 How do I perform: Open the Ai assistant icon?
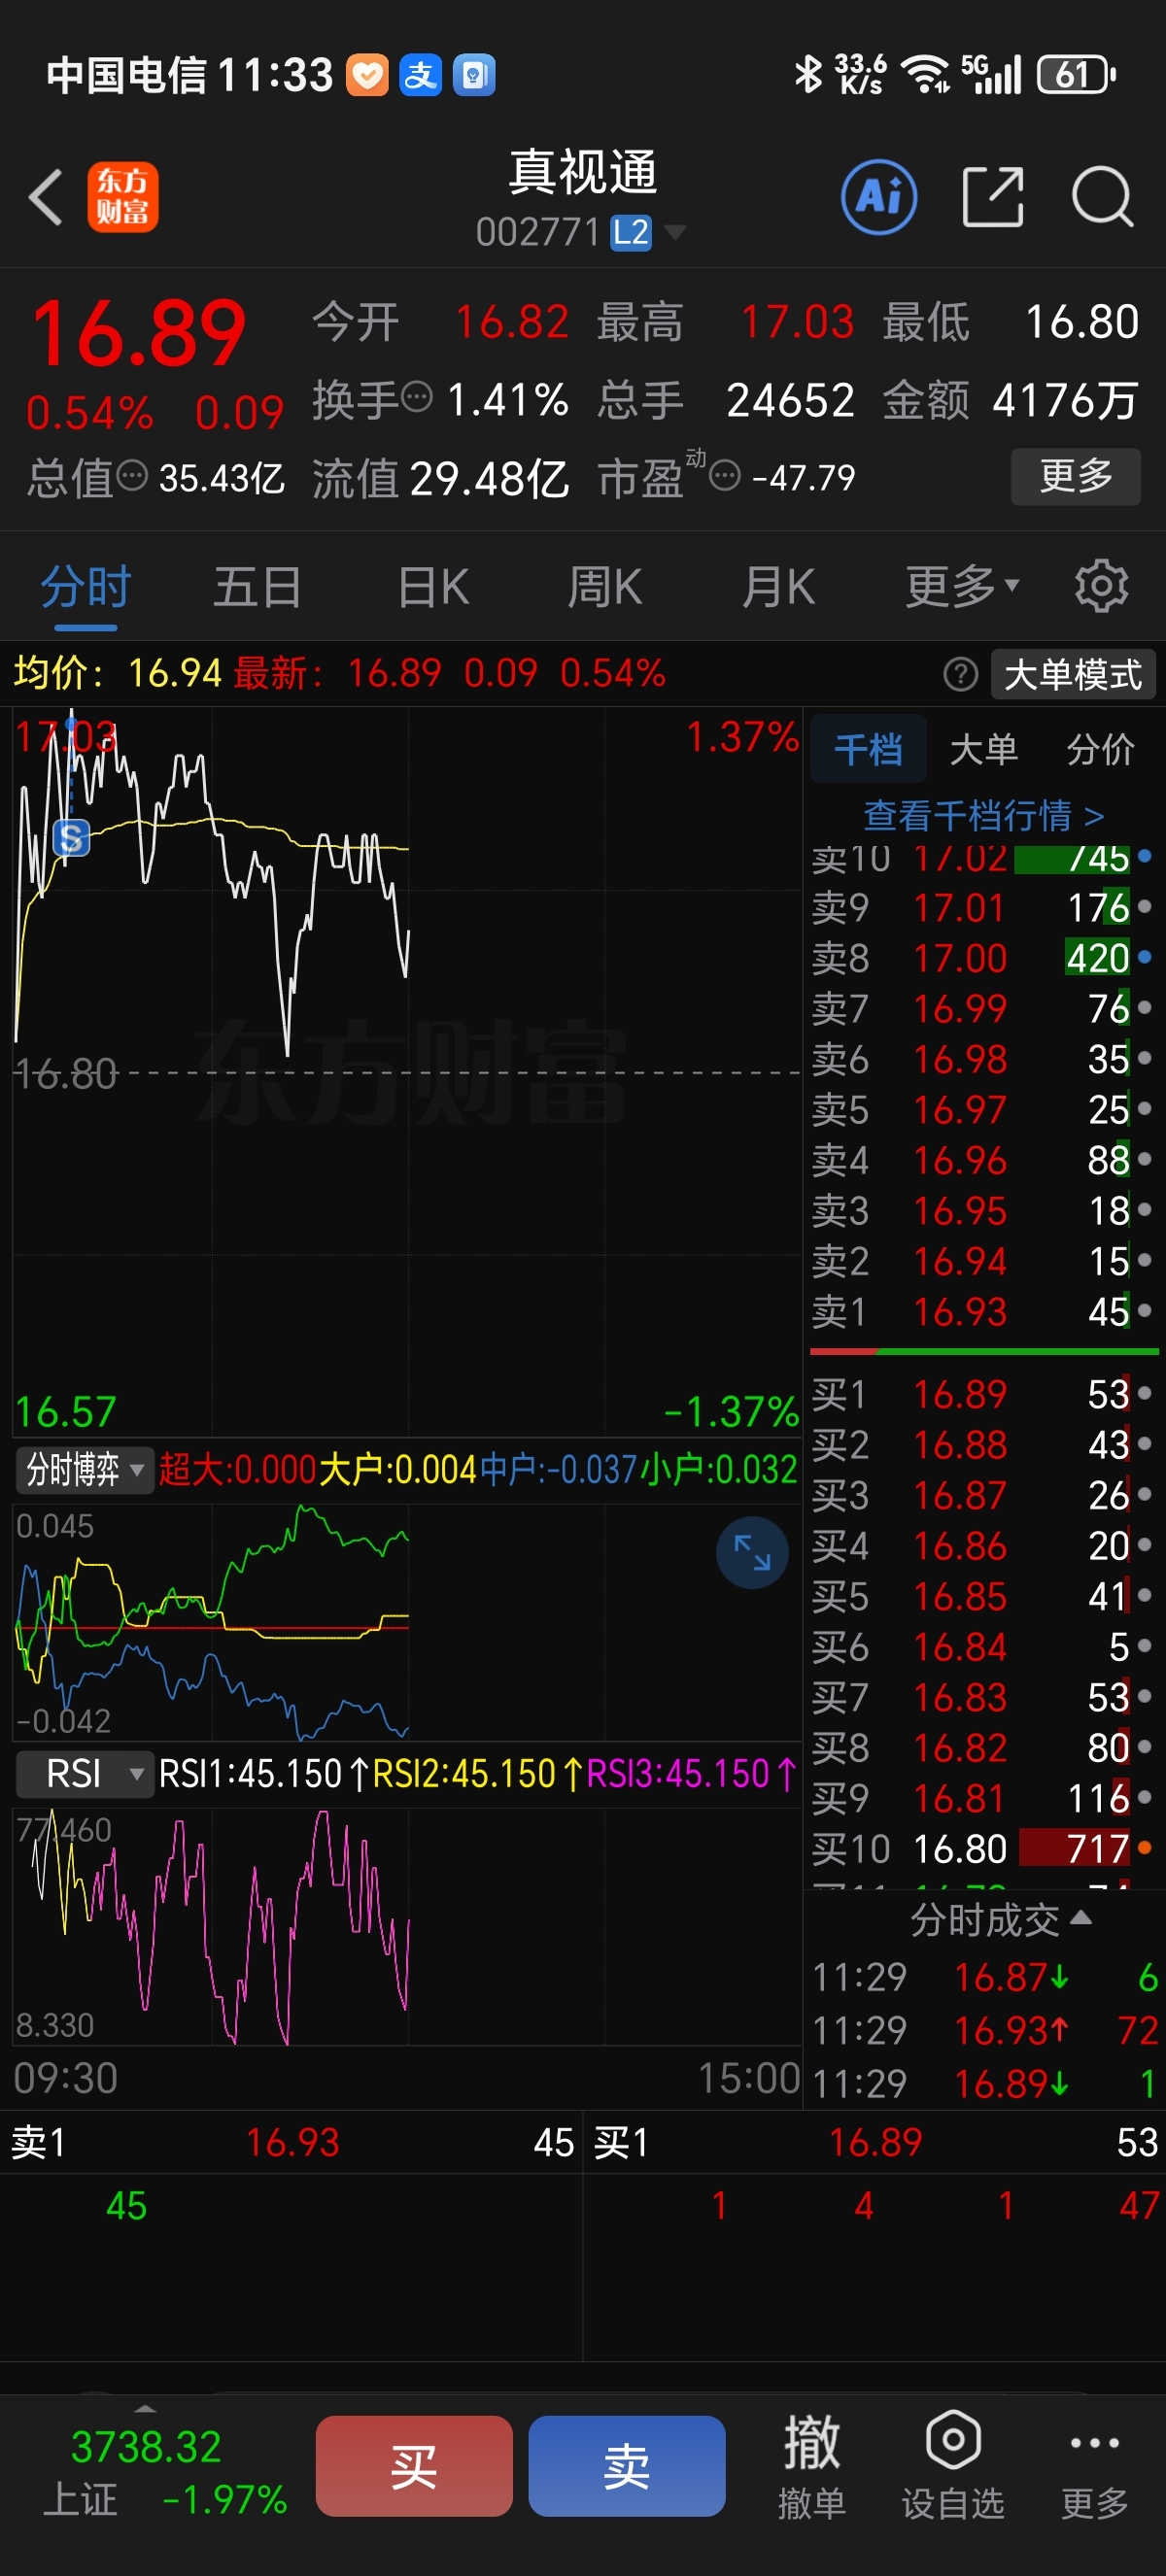(x=879, y=197)
